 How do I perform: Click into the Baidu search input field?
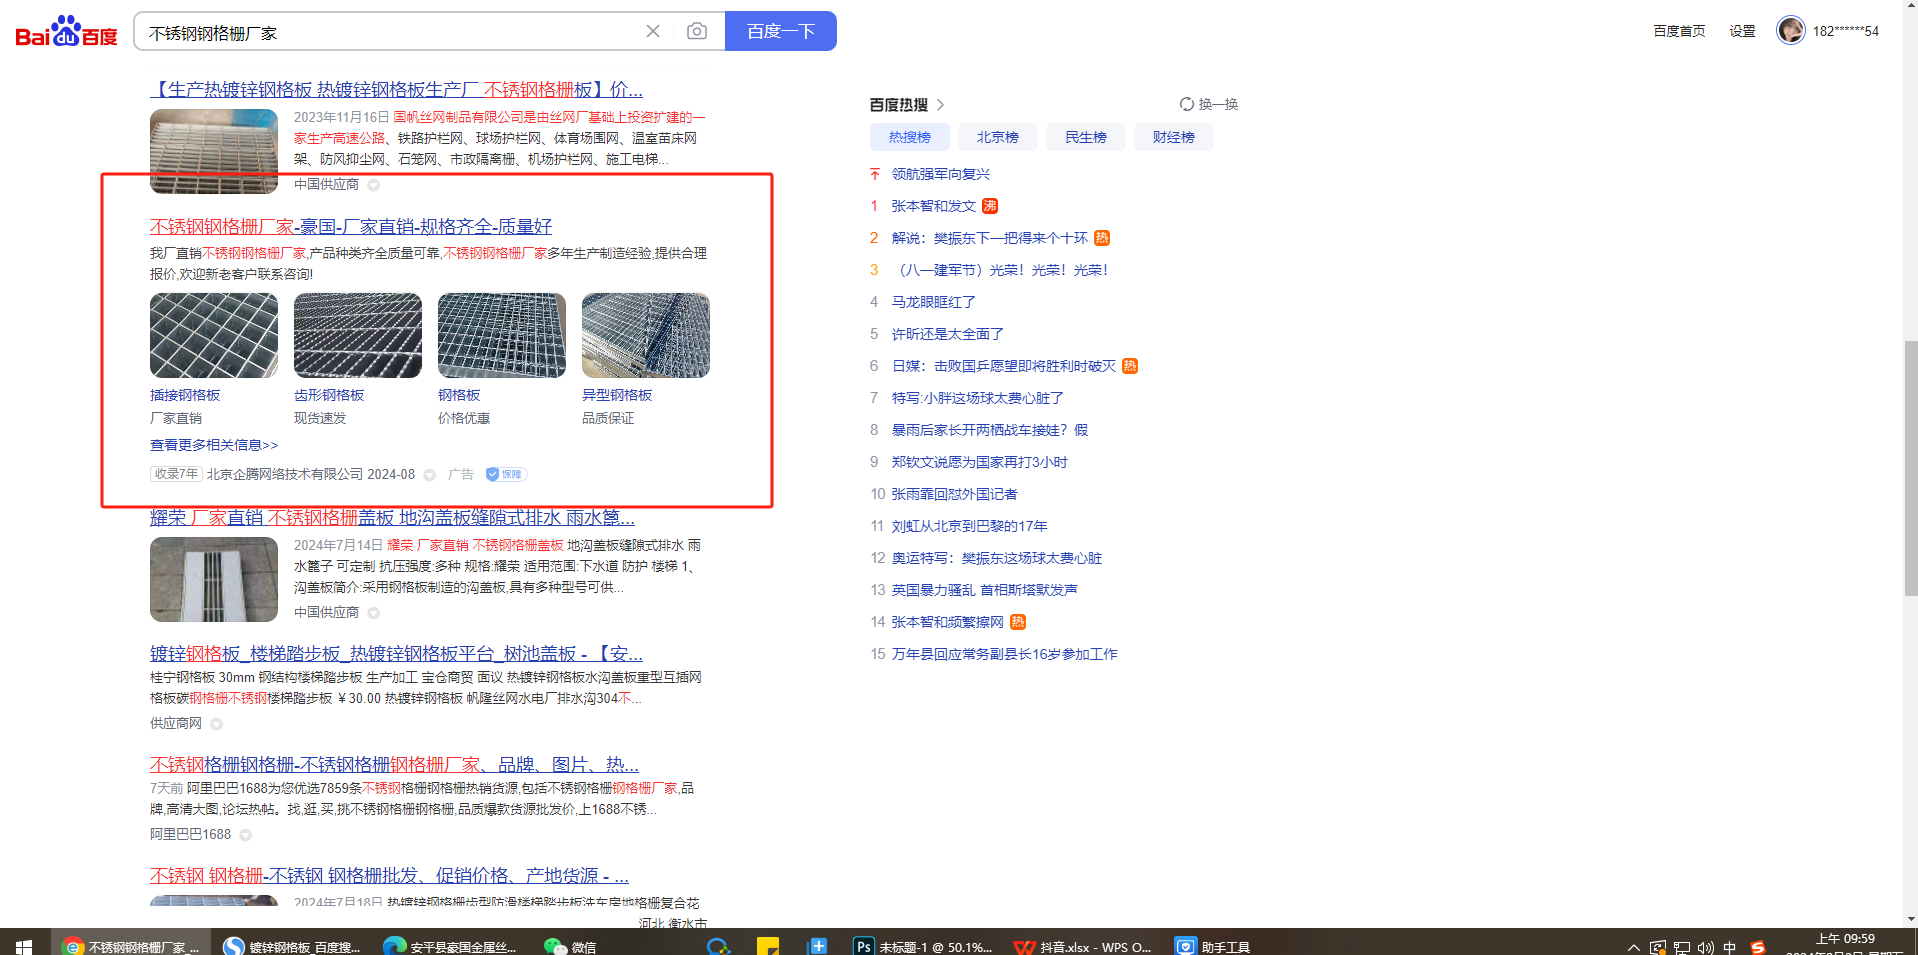pos(390,32)
